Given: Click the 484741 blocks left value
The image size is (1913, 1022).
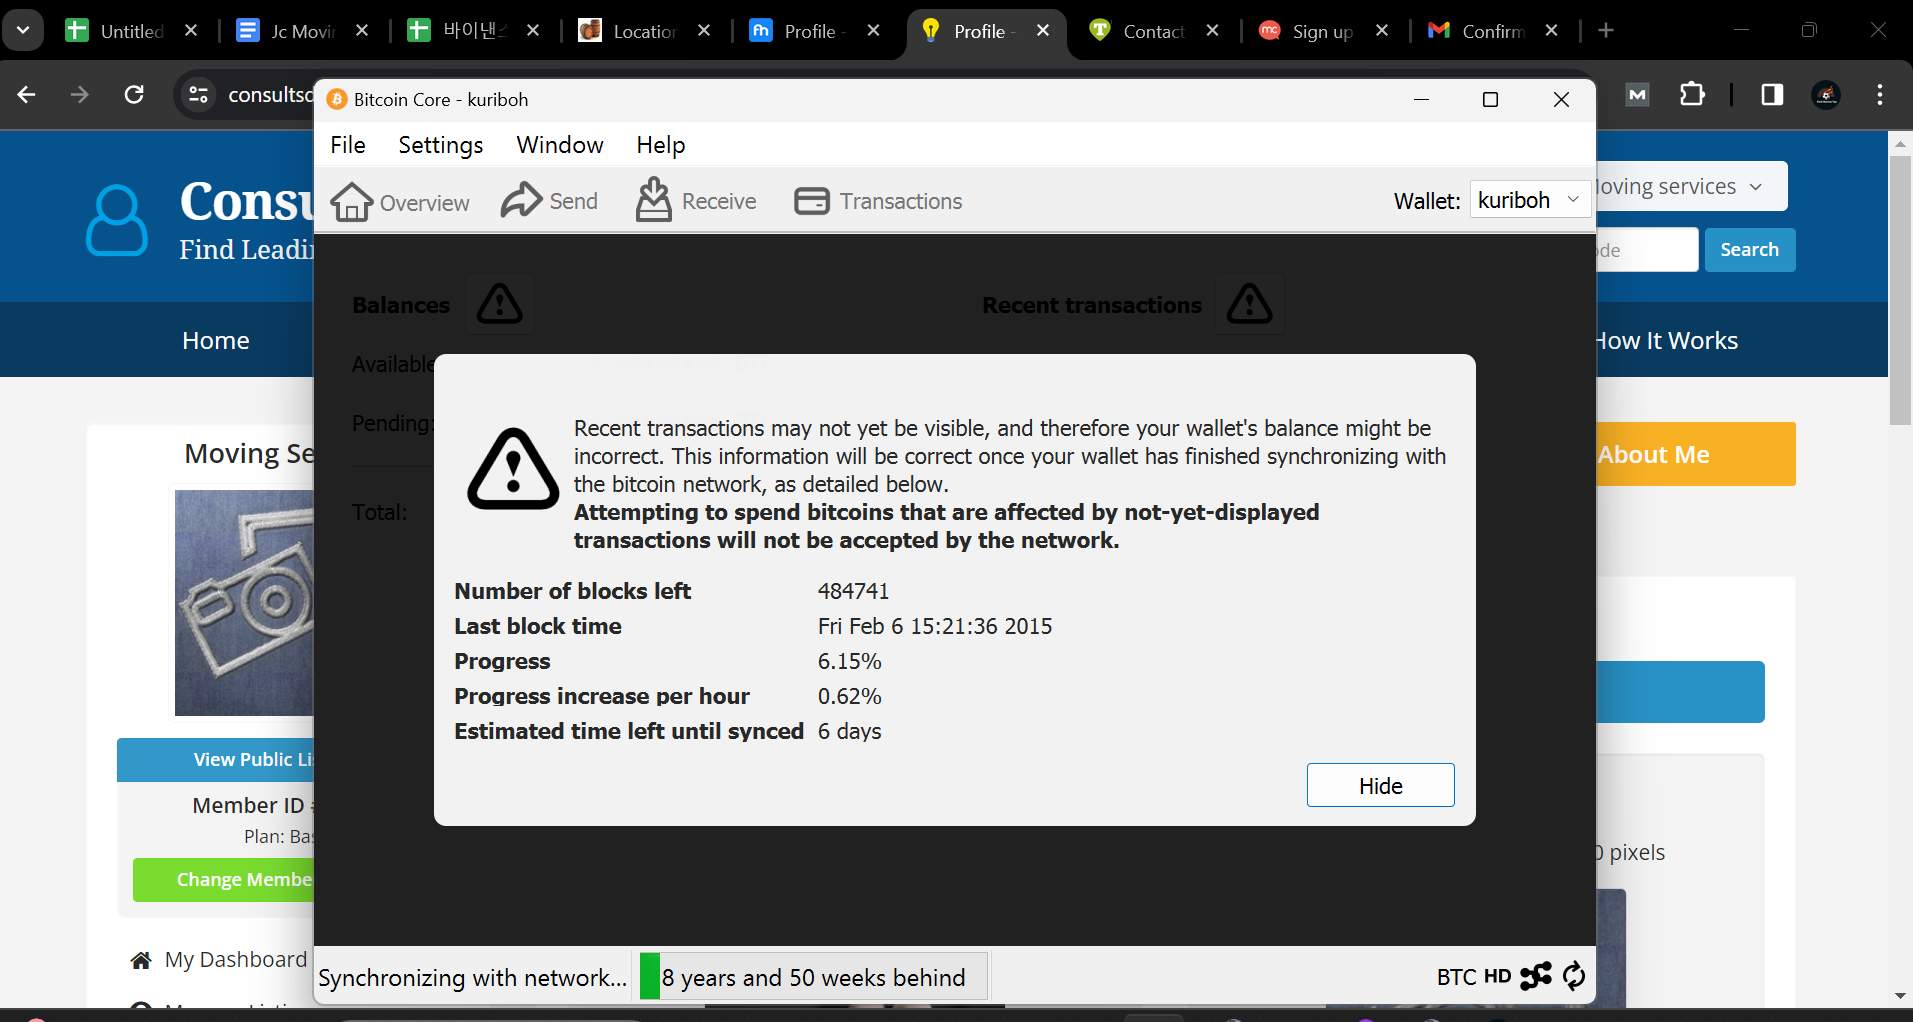Looking at the screenshot, I should (x=853, y=591).
